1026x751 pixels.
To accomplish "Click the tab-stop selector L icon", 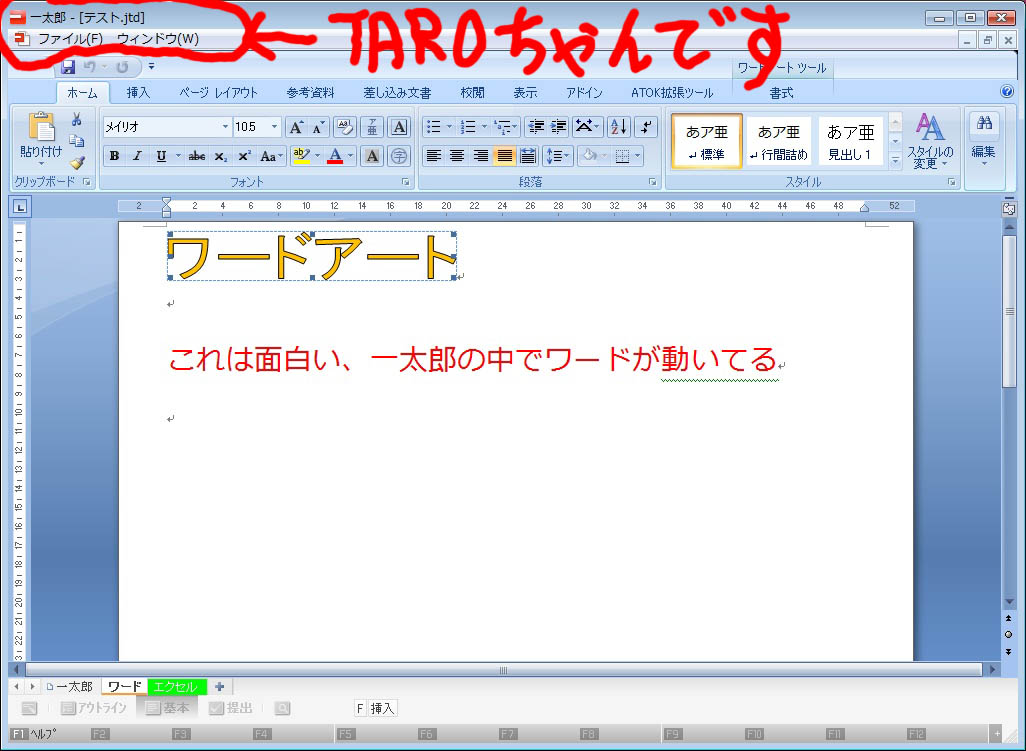I will [20, 207].
